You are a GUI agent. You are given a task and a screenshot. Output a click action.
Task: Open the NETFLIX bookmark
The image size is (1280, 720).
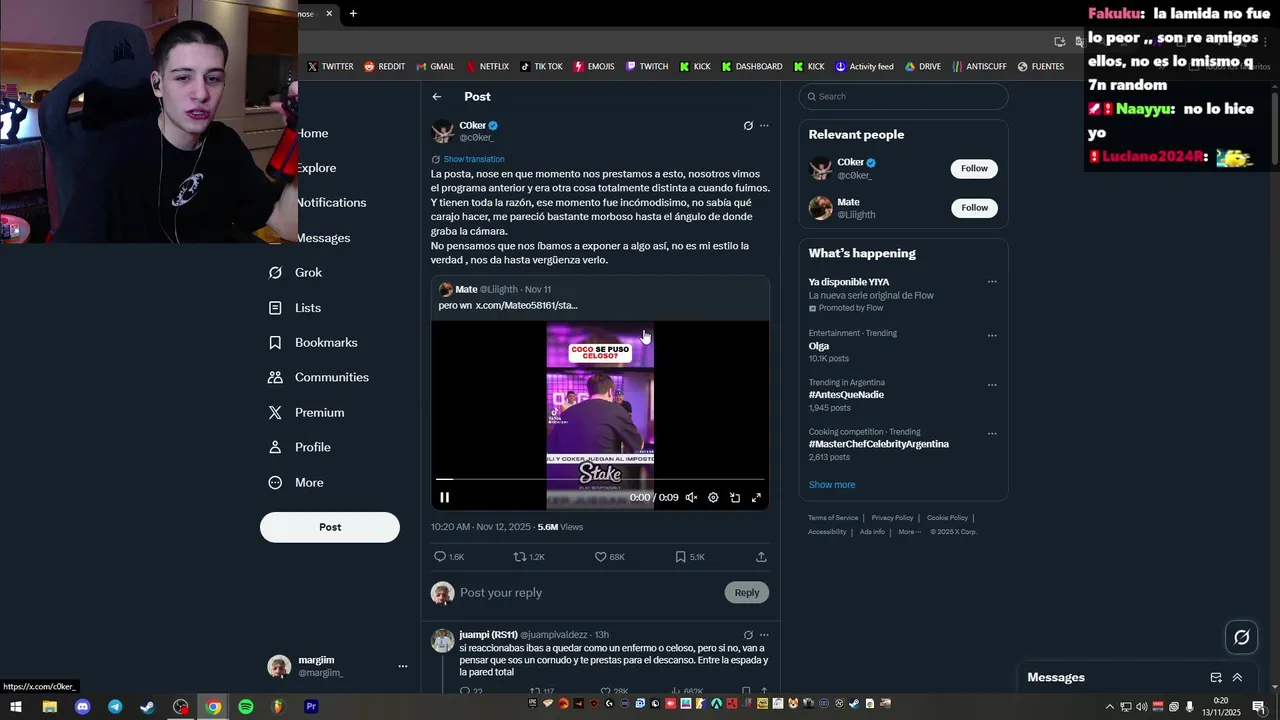[x=487, y=67]
